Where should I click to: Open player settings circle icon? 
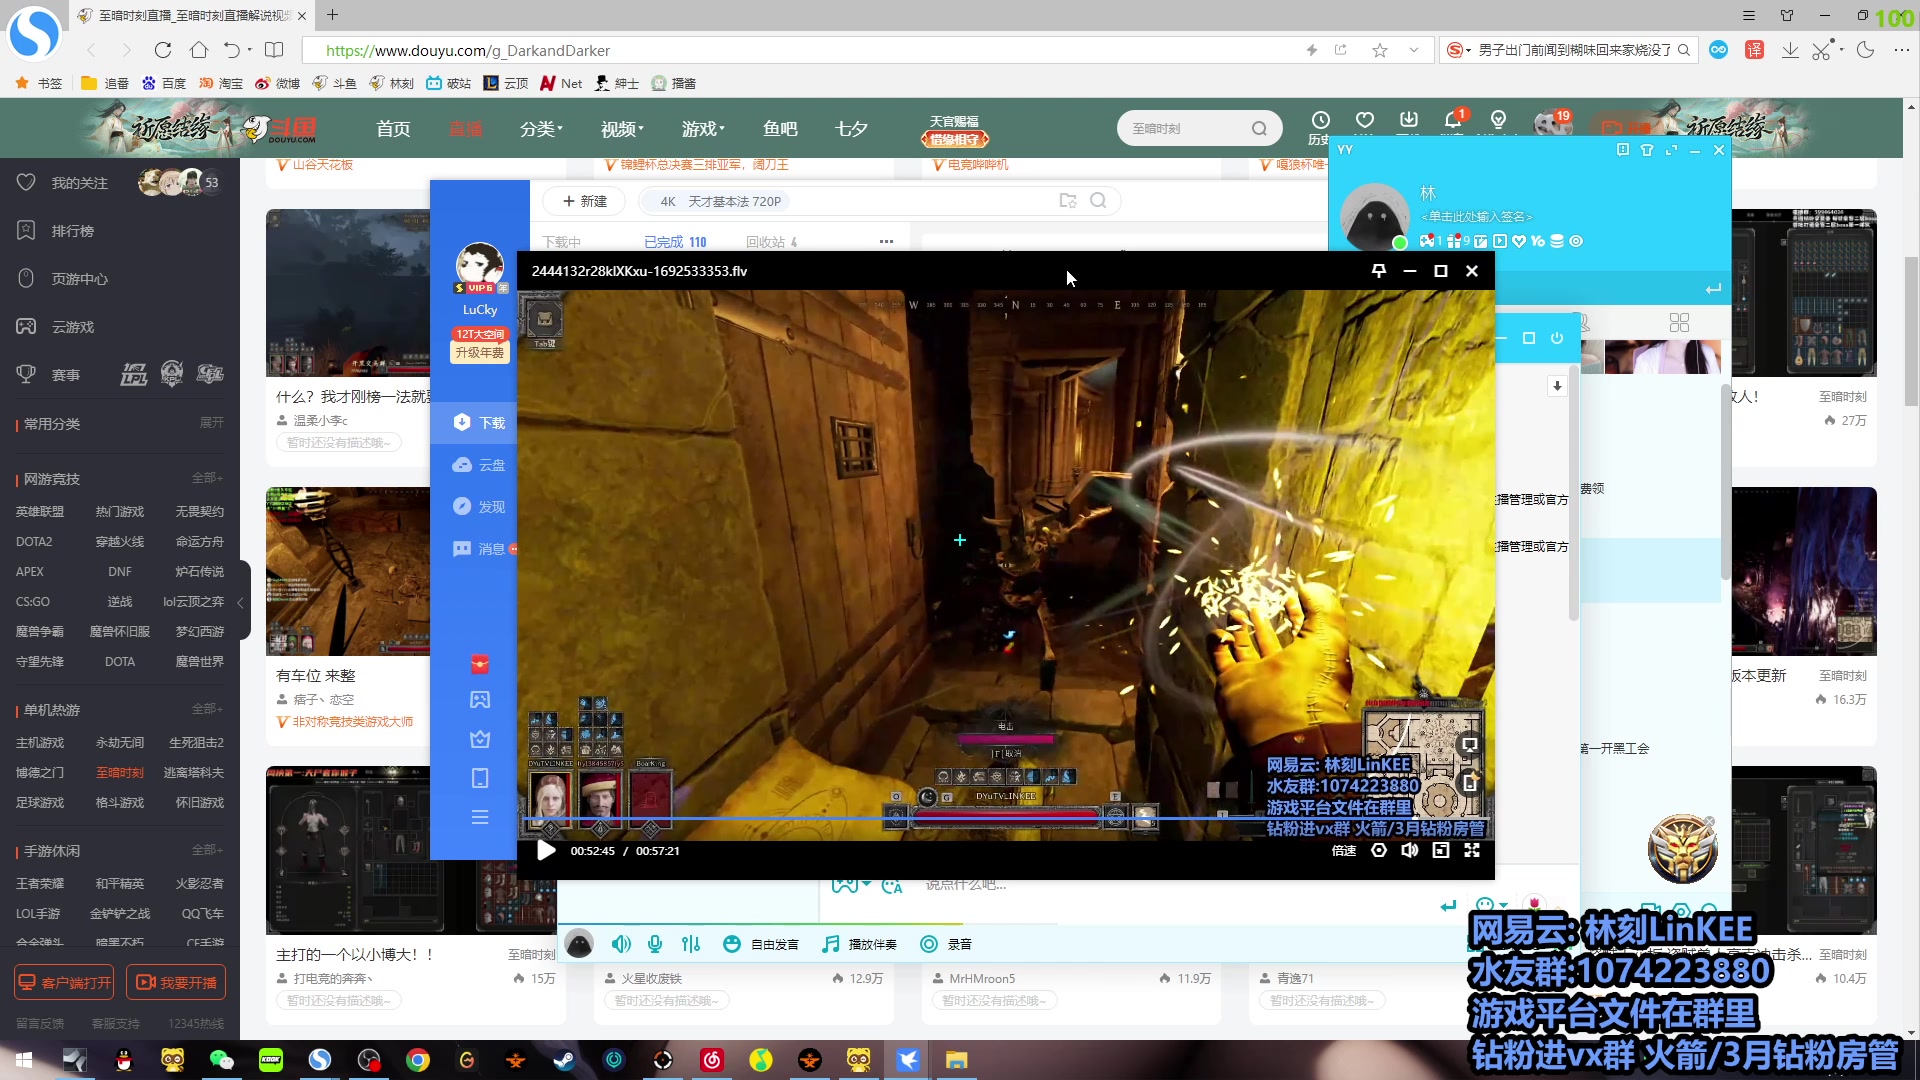pyautogui.click(x=1379, y=850)
